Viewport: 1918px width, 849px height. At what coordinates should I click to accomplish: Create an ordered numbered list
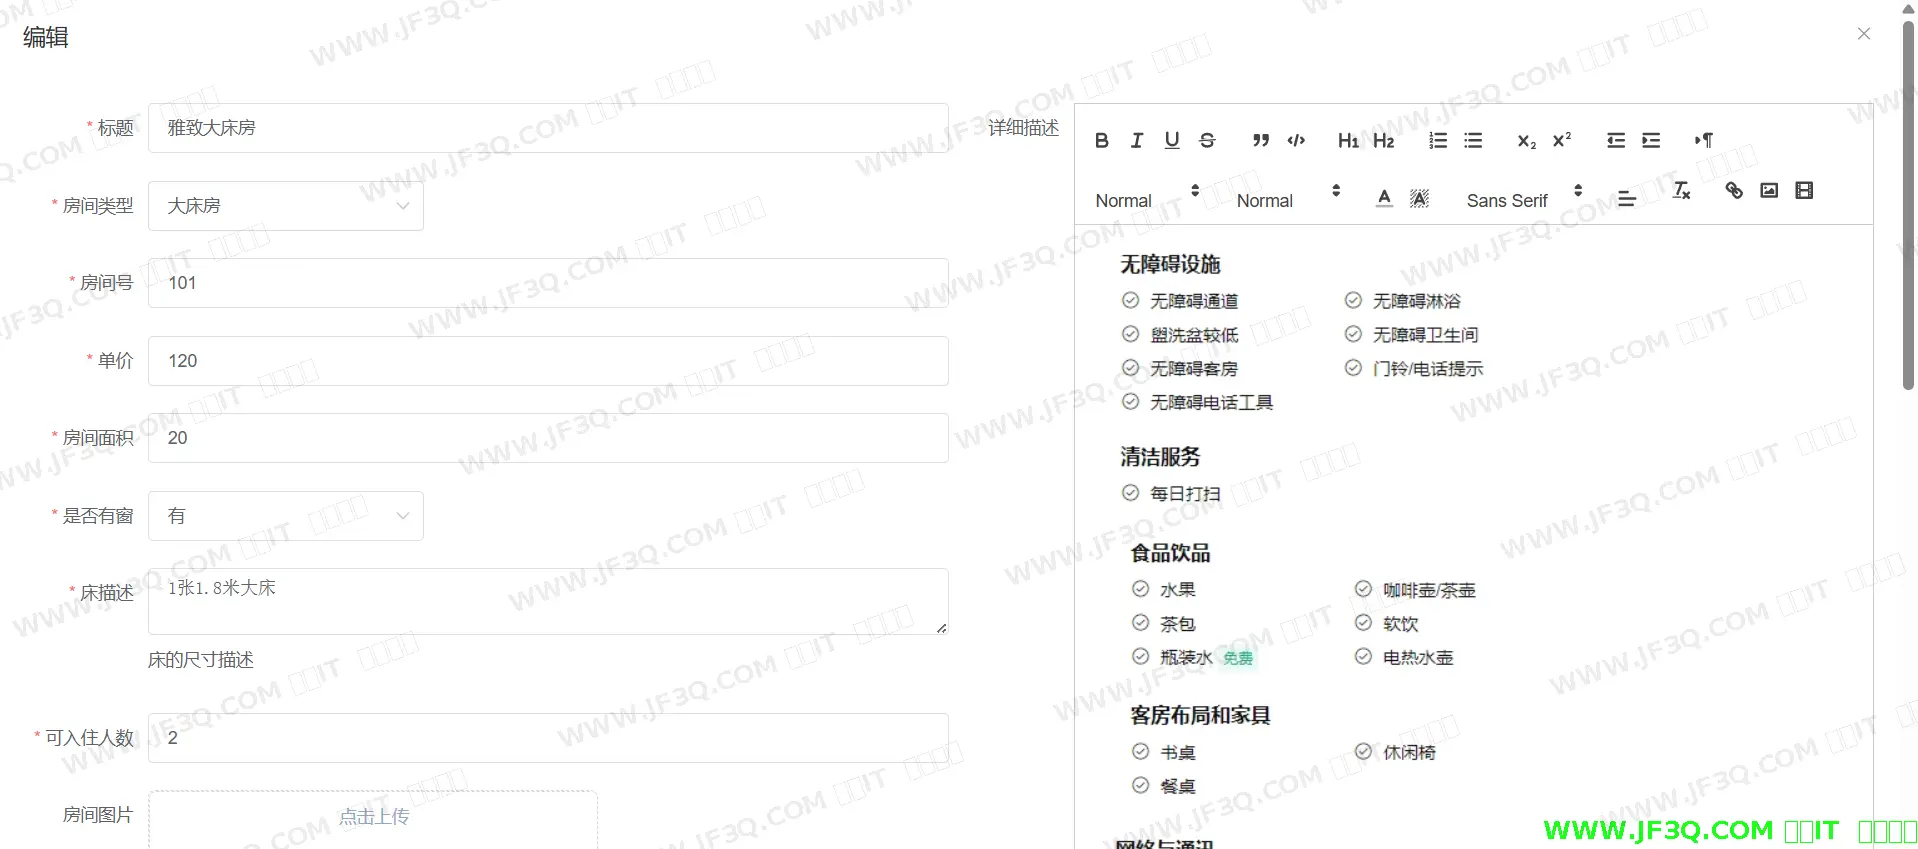1438,141
